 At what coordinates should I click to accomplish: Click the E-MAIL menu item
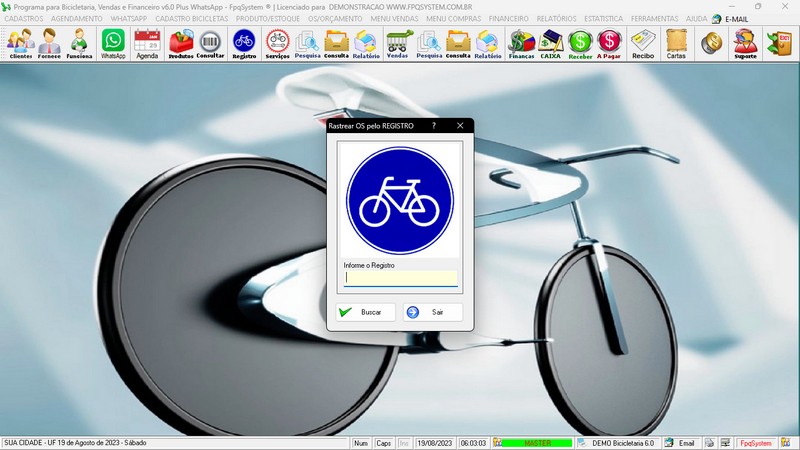pyautogui.click(x=730, y=19)
